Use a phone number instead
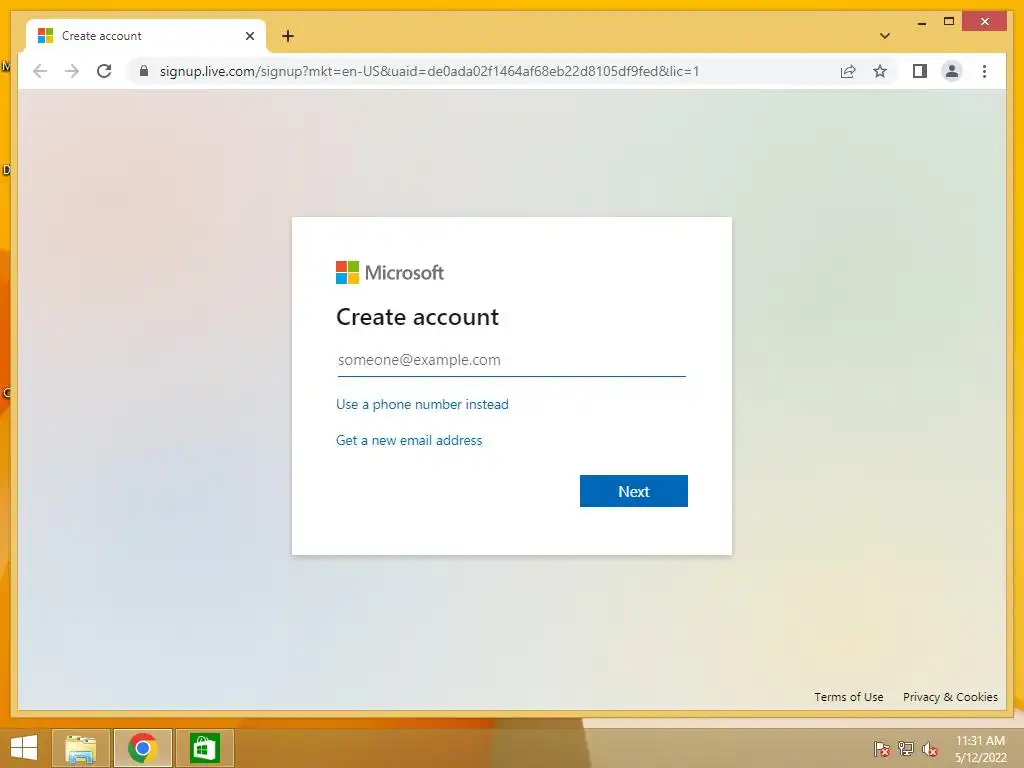Image resolution: width=1024 pixels, height=768 pixels. (422, 404)
